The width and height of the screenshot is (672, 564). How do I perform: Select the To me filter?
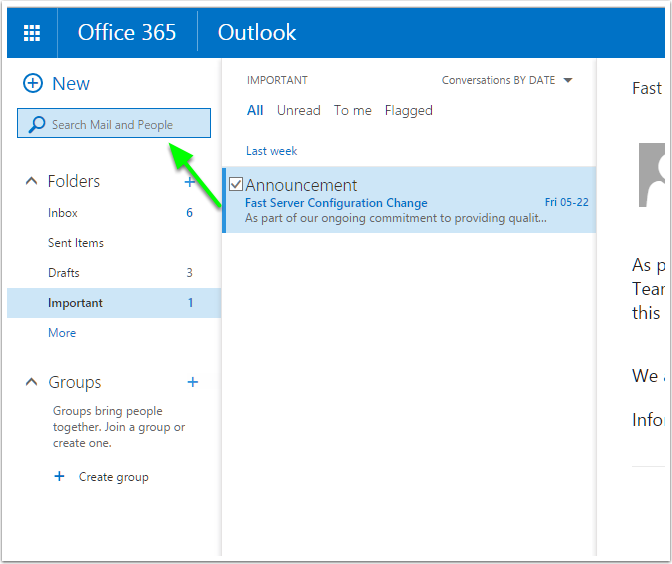(352, 111)
